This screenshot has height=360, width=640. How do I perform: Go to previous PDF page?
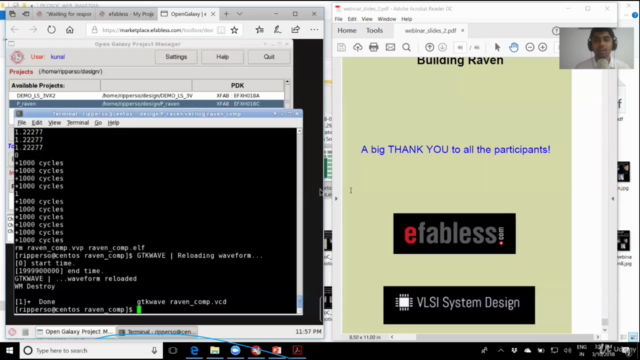429,47
